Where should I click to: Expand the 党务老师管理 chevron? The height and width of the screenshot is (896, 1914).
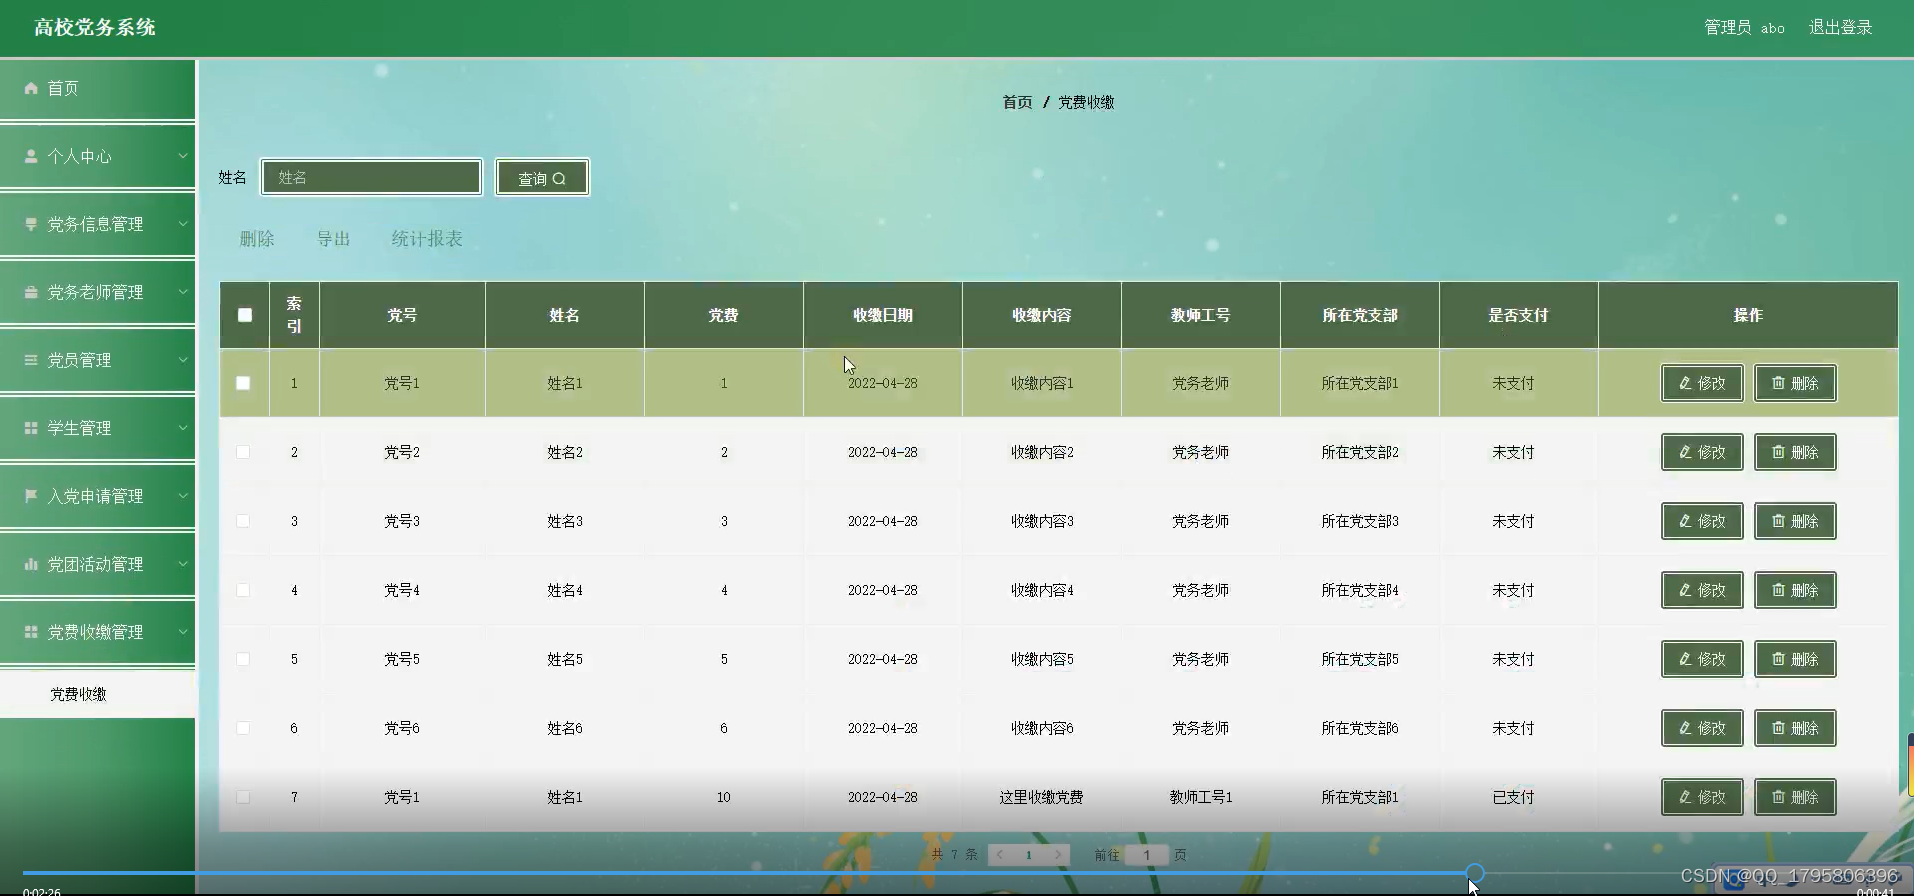[183, 292]
